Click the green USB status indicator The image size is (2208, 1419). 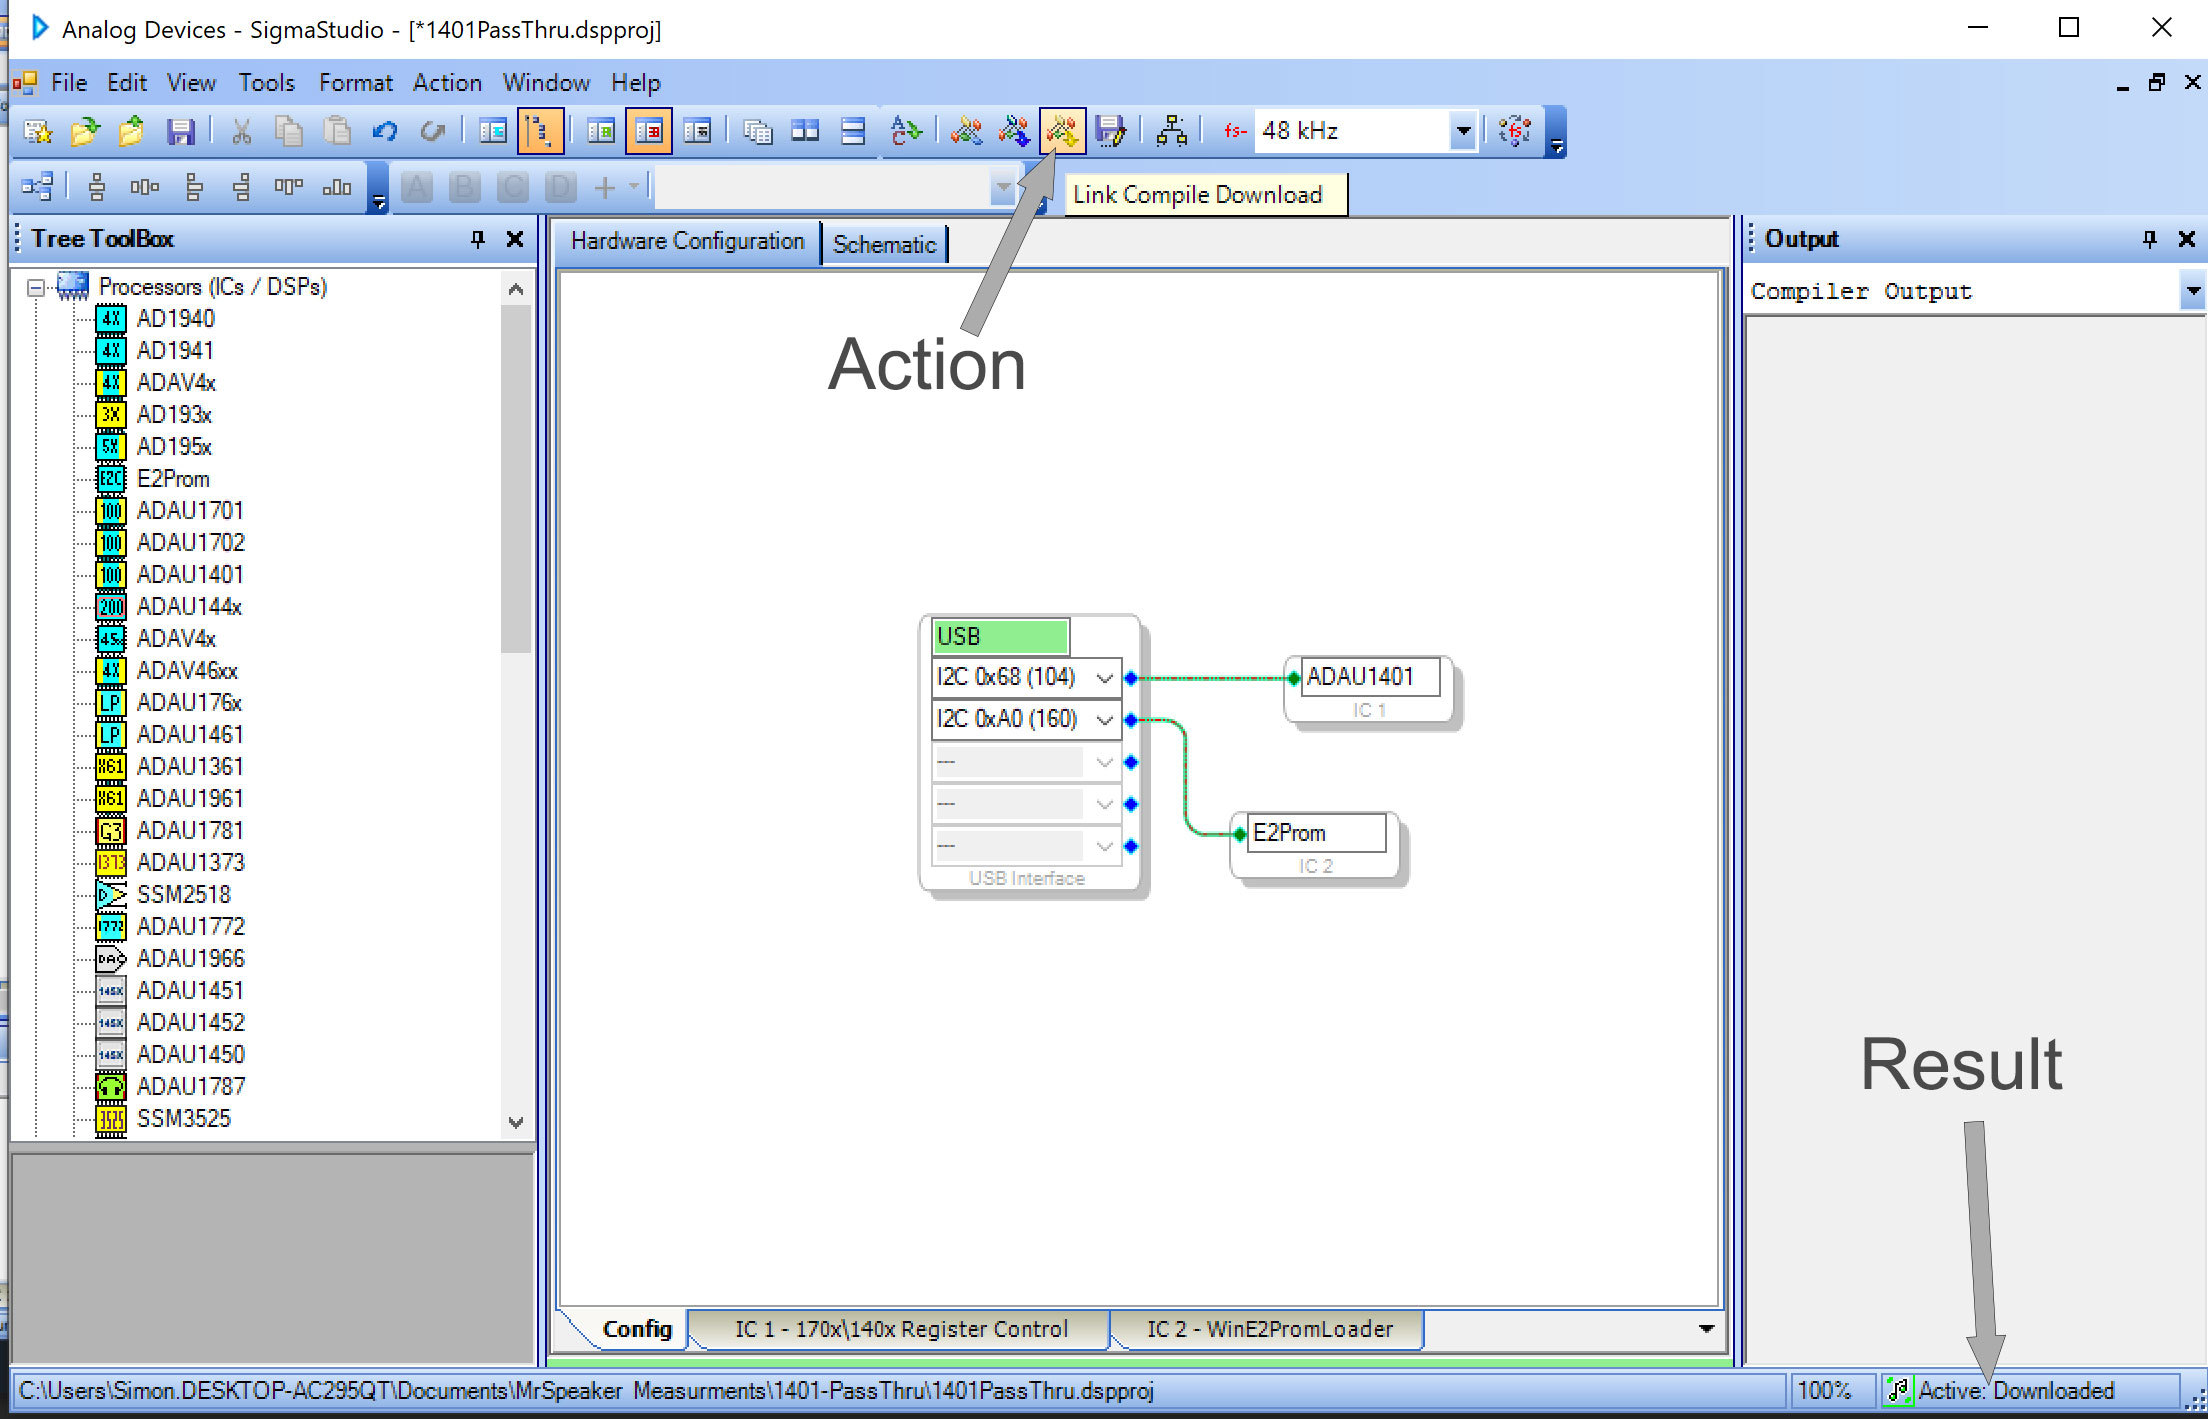pos(1000,637)
